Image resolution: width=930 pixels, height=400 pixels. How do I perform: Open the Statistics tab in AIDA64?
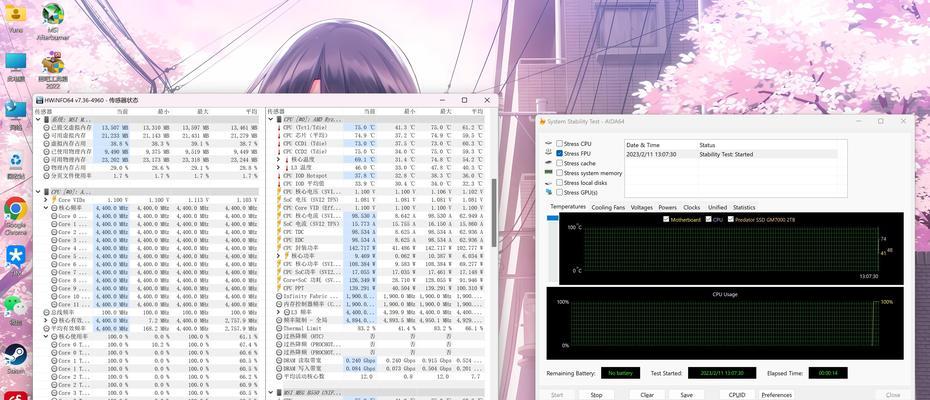744,207
